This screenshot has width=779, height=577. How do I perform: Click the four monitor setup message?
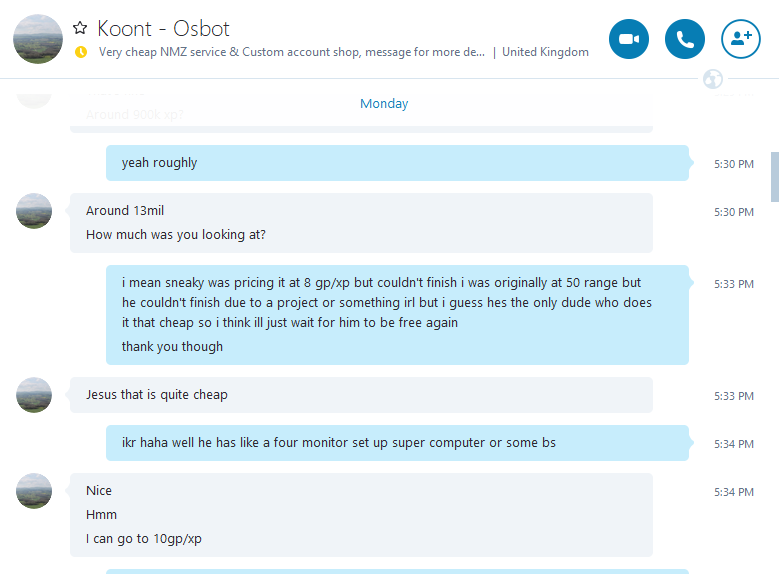338,443
